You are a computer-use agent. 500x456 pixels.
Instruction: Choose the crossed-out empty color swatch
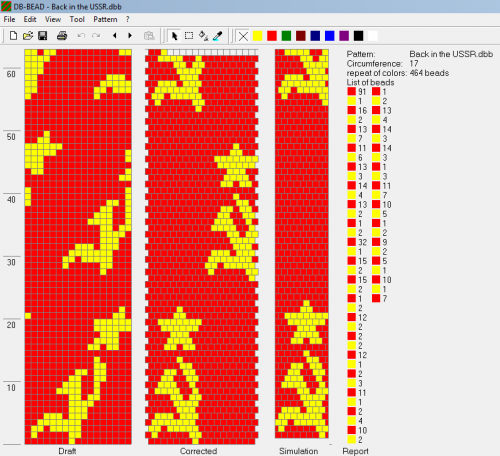243,36
